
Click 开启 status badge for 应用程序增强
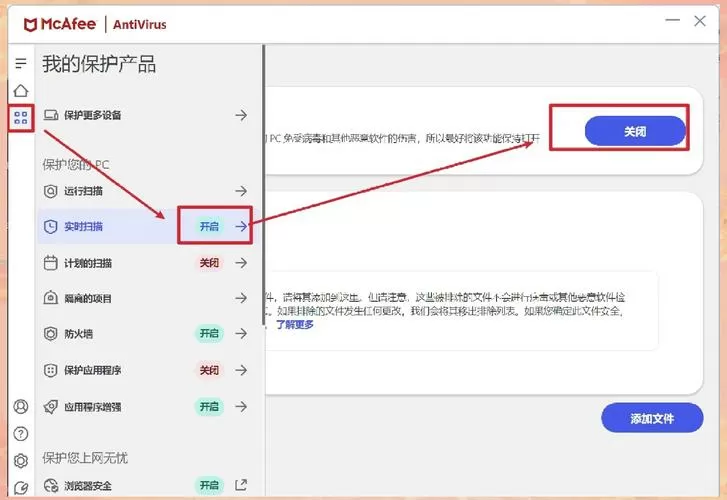209,407
